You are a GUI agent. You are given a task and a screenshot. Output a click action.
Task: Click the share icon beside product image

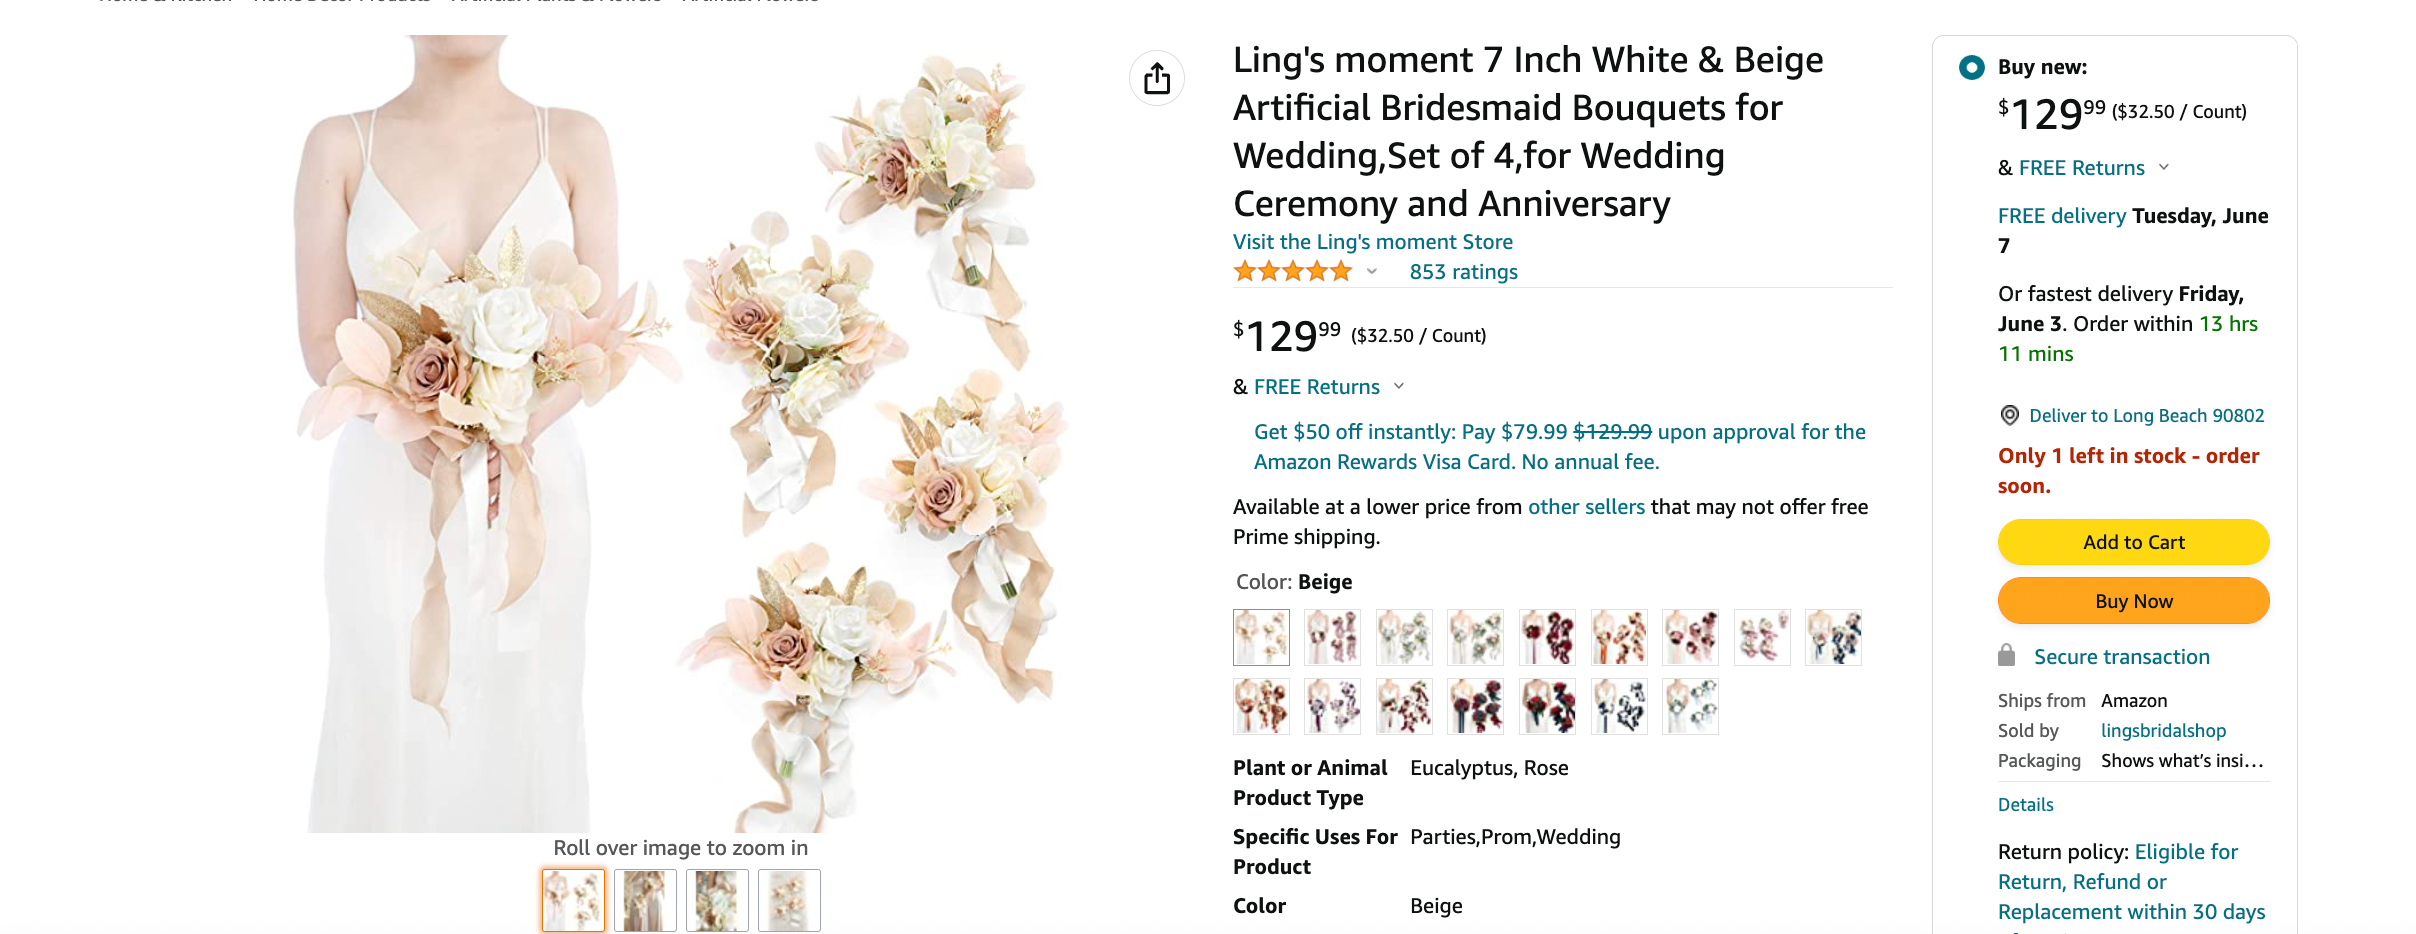[1157, 78]
